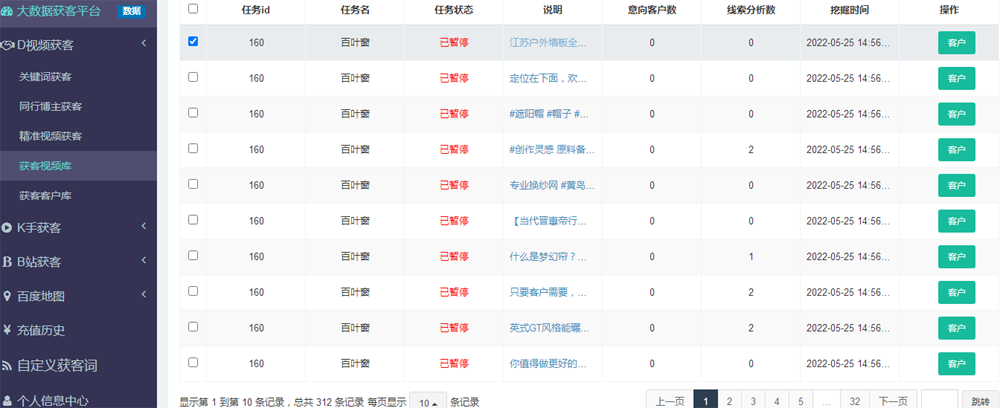Toggle the select-all checkbox in table header
This screenshot has height=408, width=1000.
coord(193,8)
